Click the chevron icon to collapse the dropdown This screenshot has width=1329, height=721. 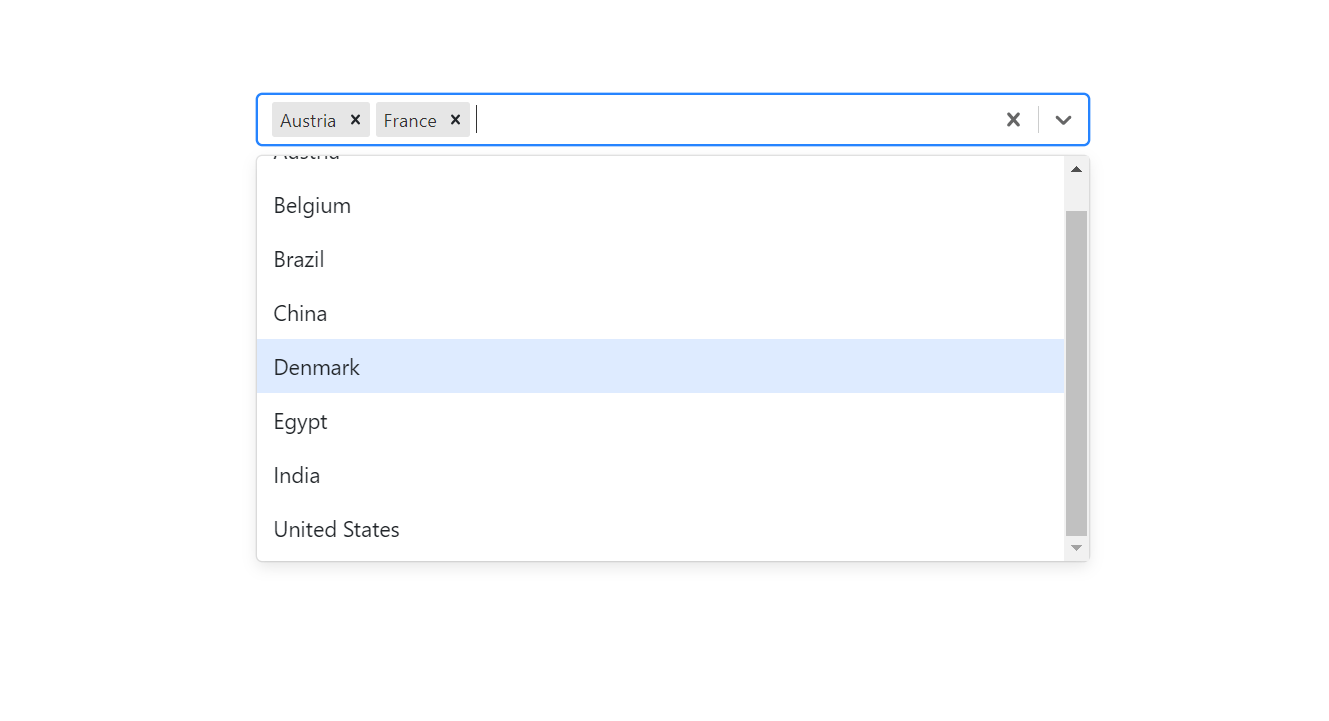pos(1063,119)
